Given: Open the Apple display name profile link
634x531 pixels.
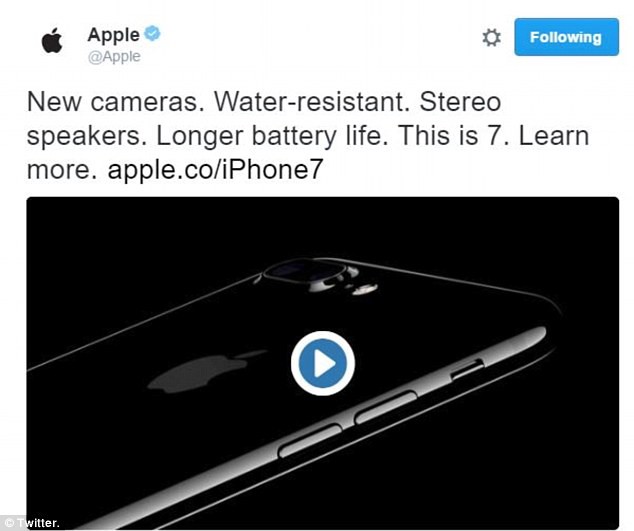Looking at the screenshot, I should click(x=113, y=35).
